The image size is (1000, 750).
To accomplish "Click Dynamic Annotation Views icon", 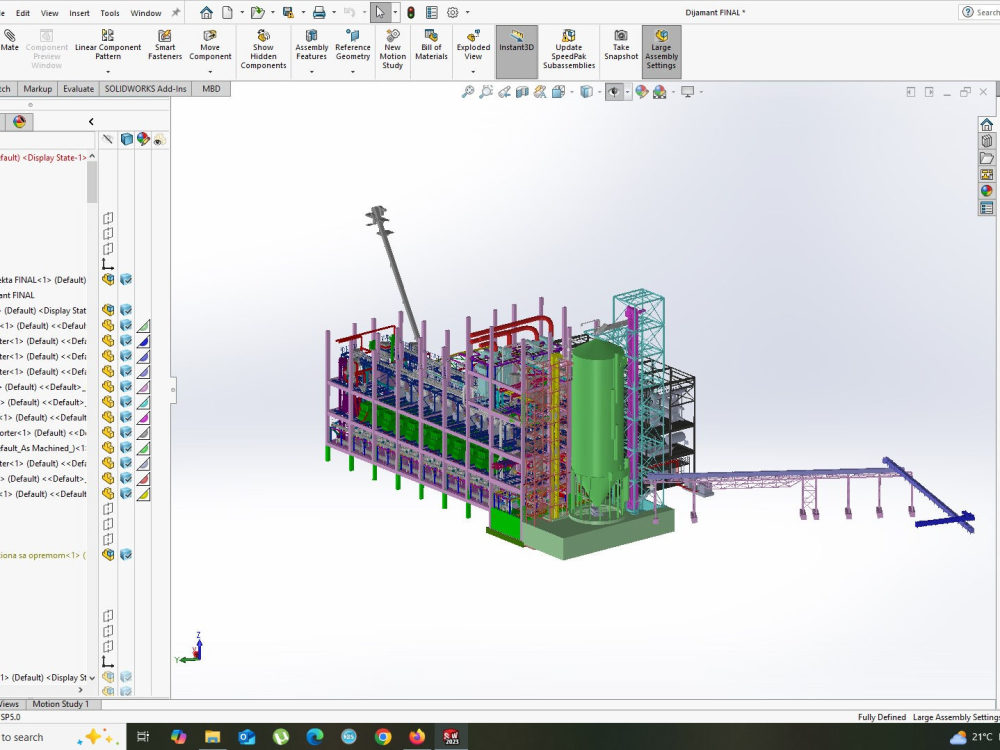I will click(540, 92).
